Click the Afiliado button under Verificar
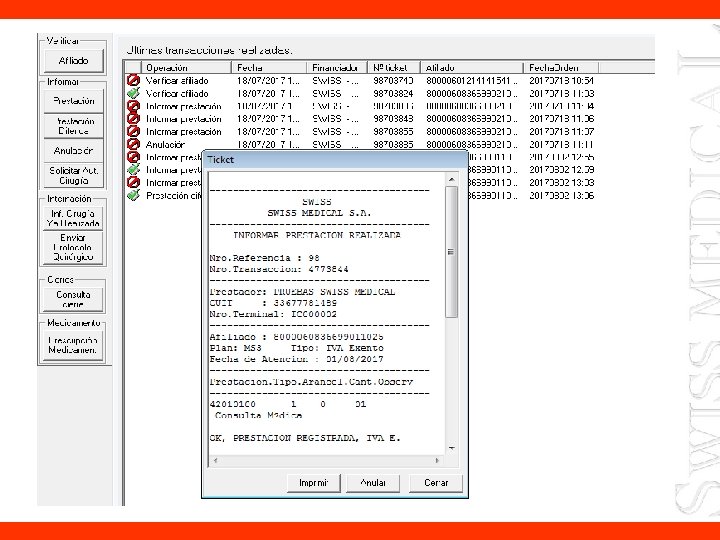720x540 pixels. pyautogui.click(x=73, y=61)
